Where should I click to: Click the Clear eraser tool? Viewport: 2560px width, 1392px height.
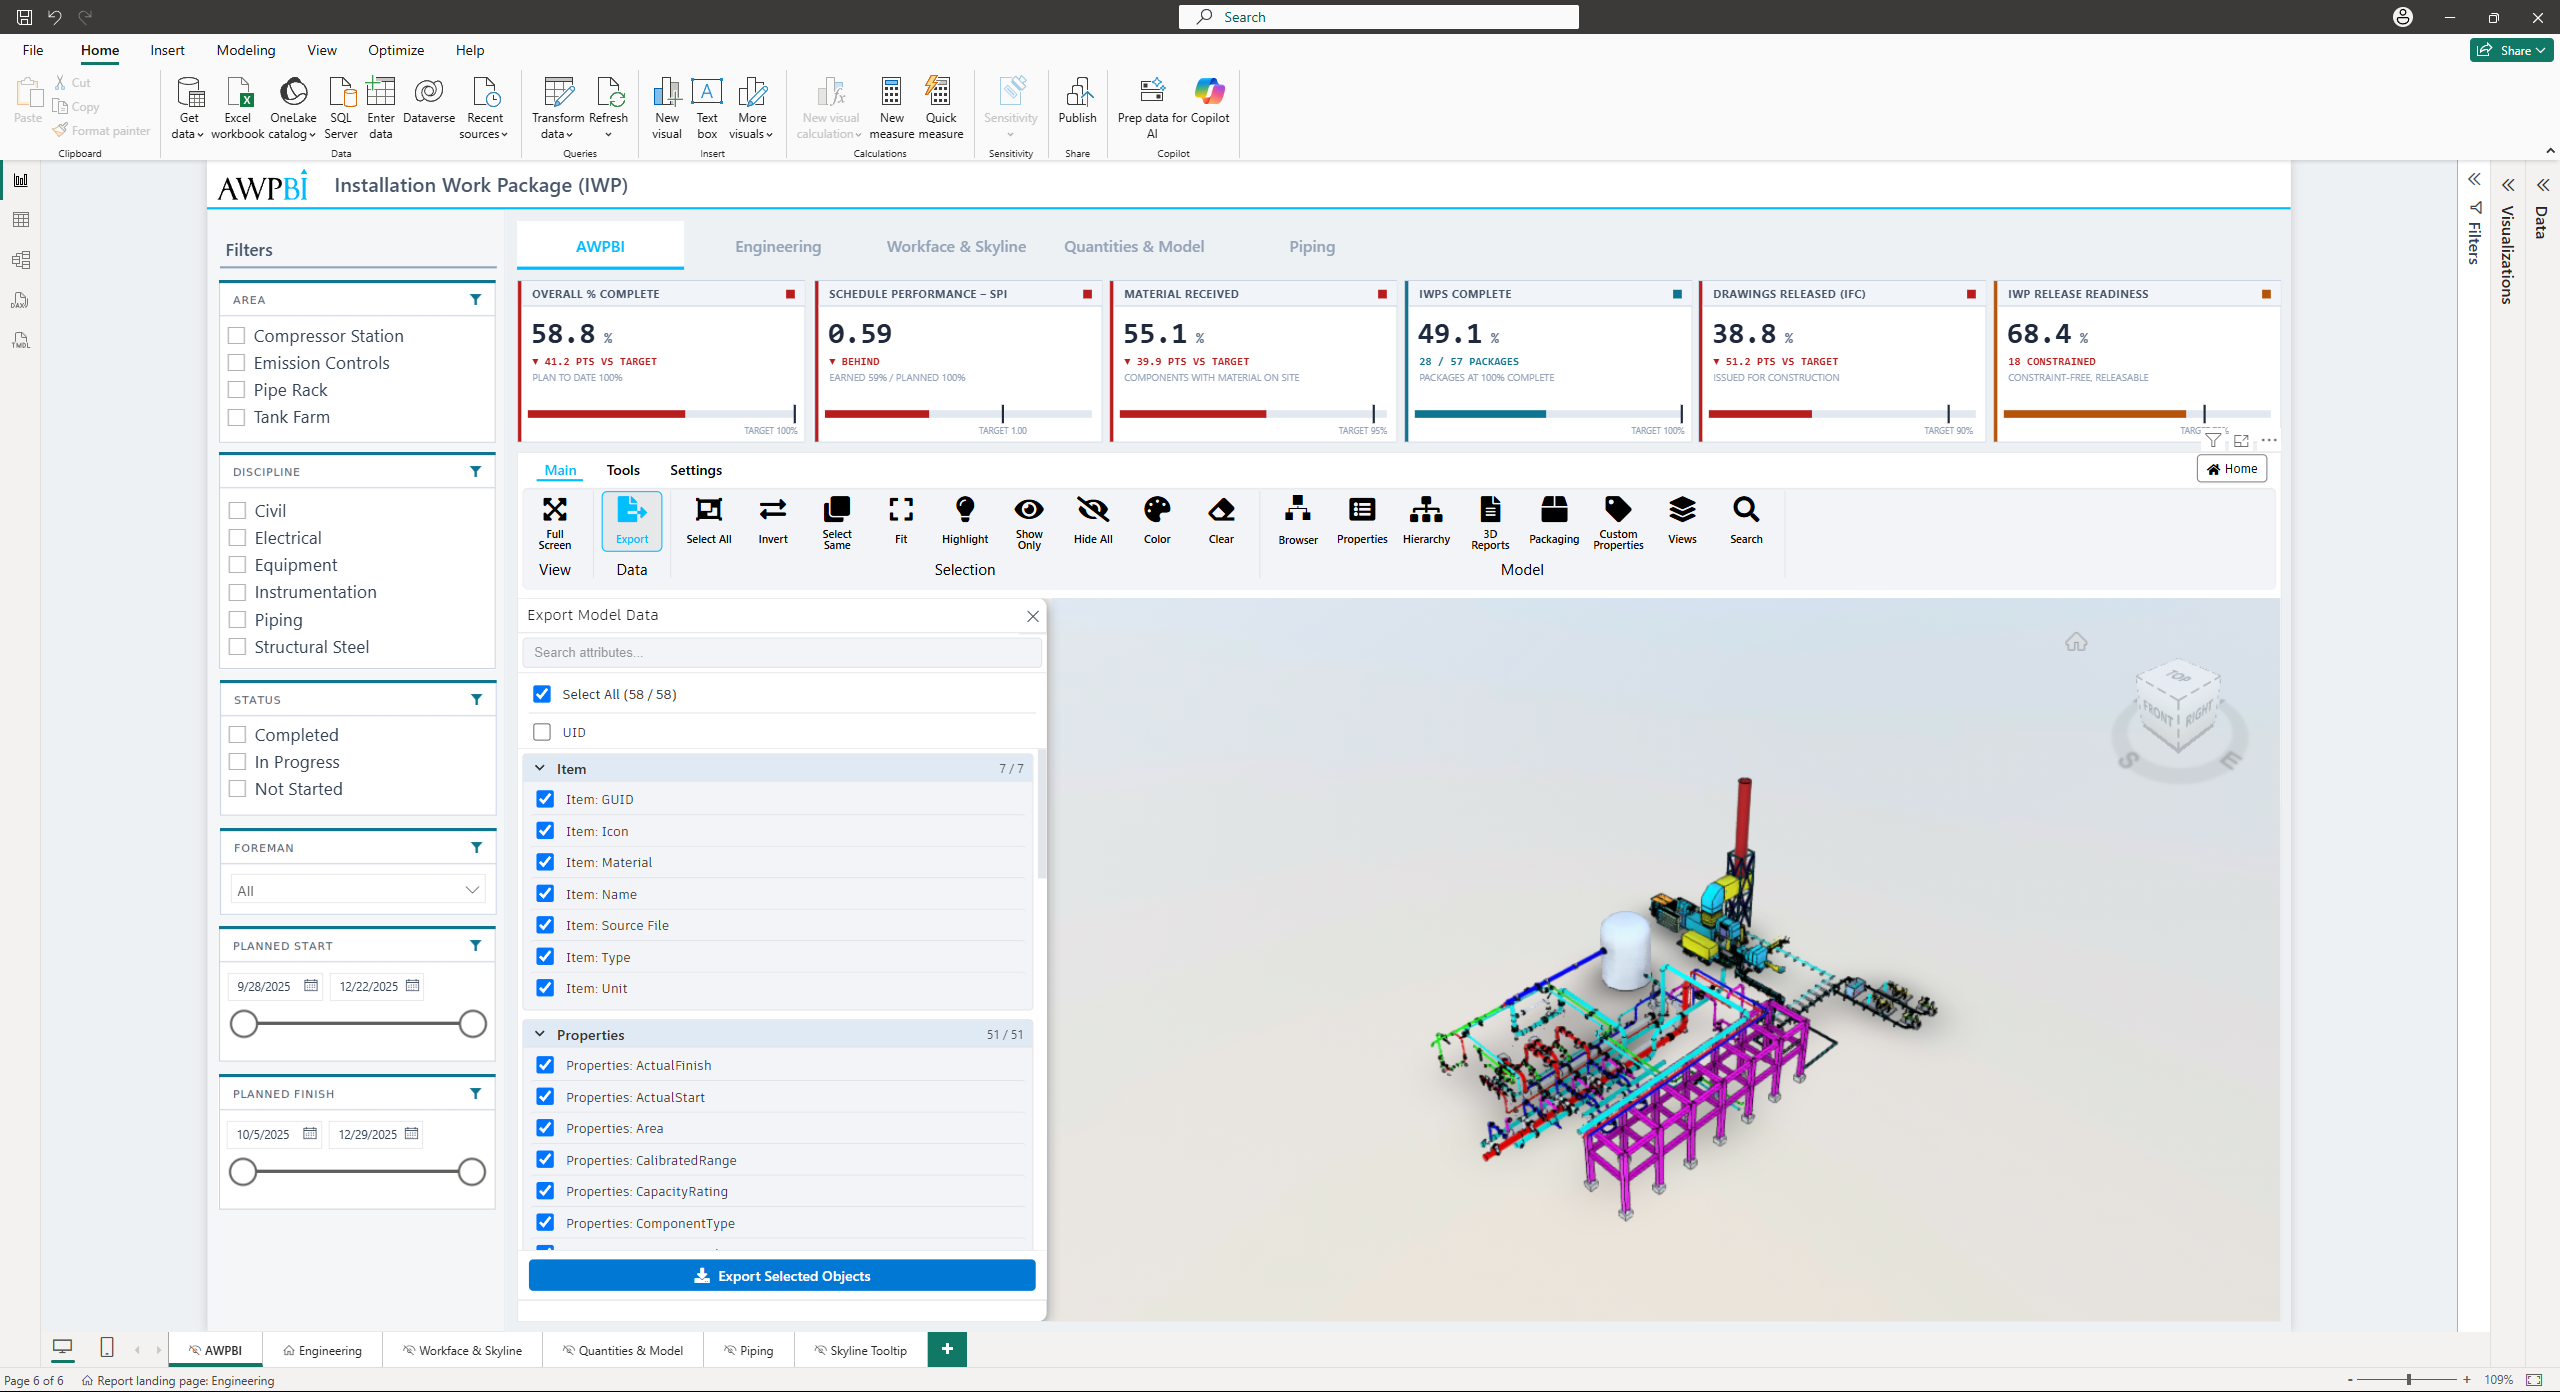coord(1221,522)
